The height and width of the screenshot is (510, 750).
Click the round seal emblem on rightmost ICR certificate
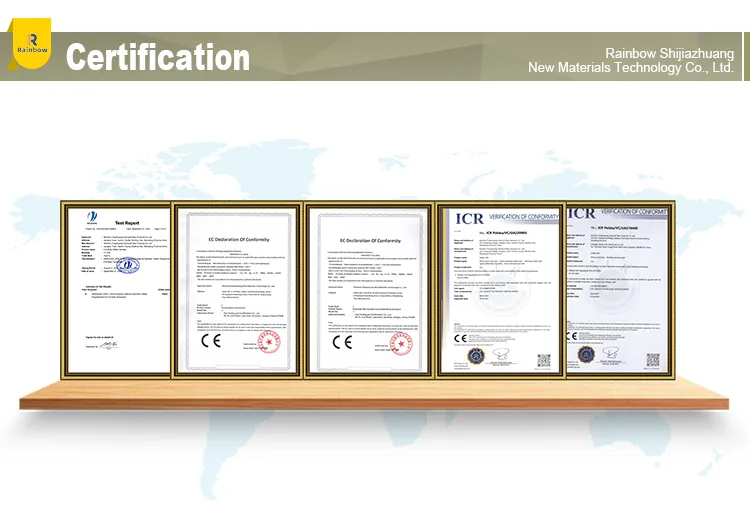tap(586, 355)
